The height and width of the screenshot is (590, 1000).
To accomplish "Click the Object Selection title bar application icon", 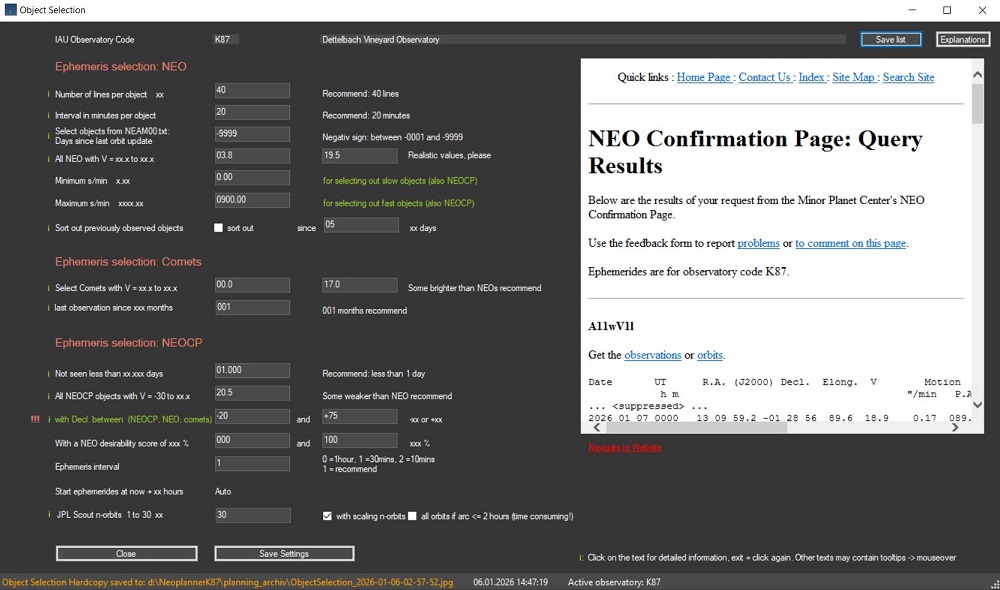I will (x=10, y=10).
